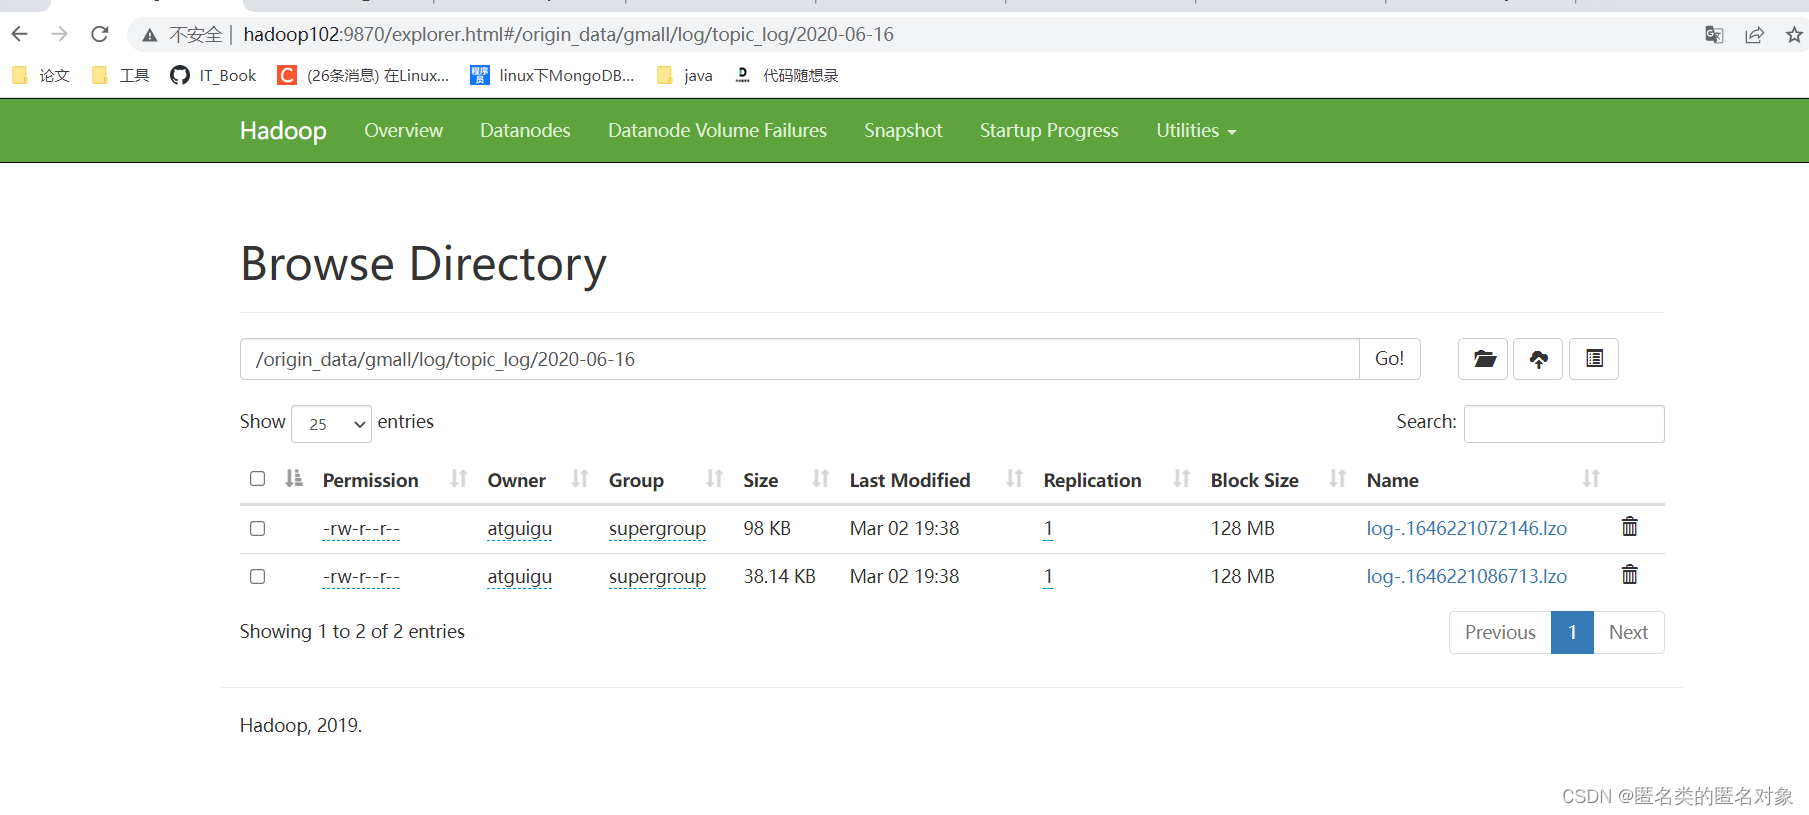
Task: Bookmark this page with star icon
Action: 1794,35
